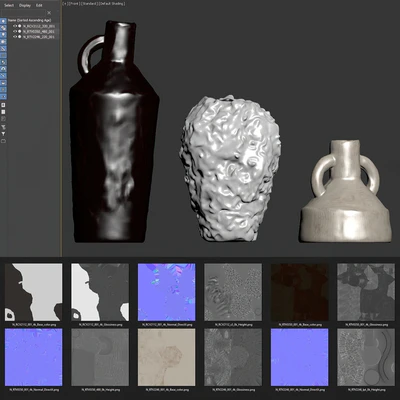Image resolution: width=400 pixels, height=400 pixels.
Task: Toggle the Display Cameras filter icon
Action: click(x=3, y=42)
